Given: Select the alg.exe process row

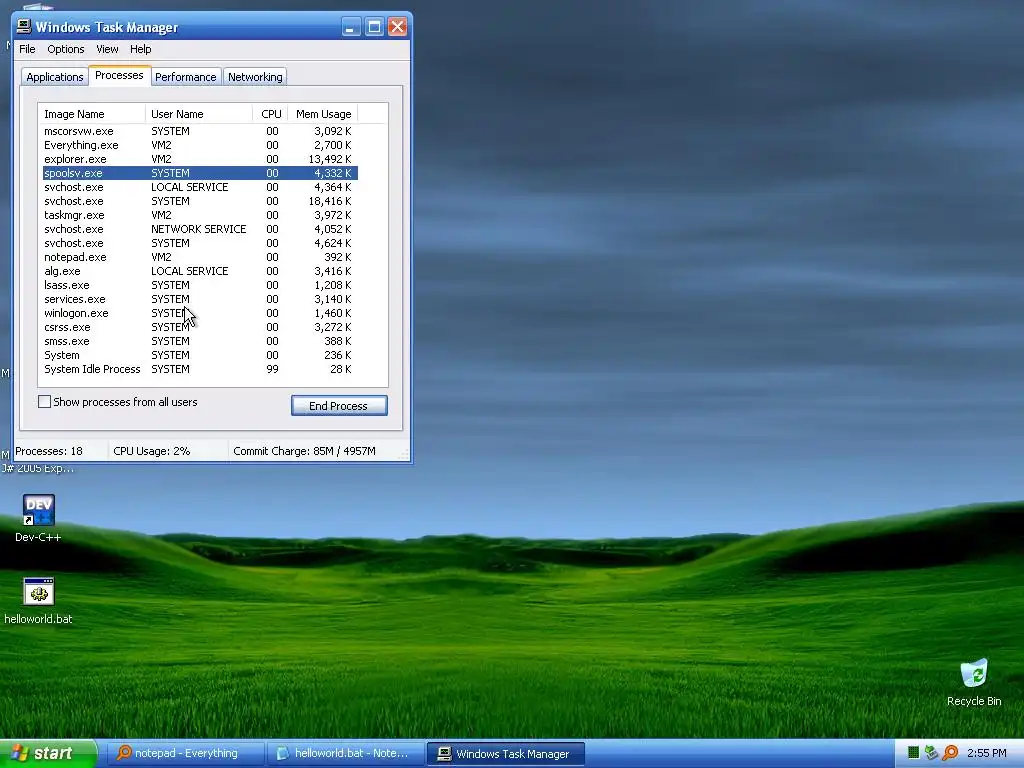Looking at the screenshot, I should (x=200, y=272).
